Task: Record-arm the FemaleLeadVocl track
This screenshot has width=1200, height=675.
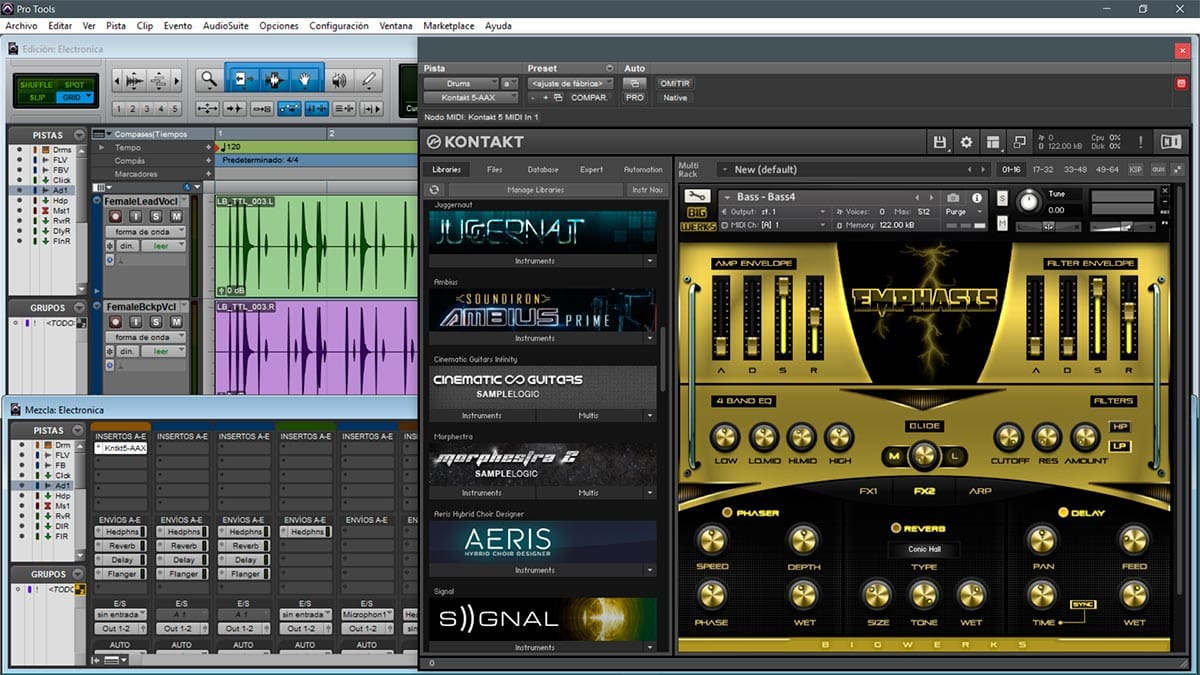Action: (116, 217)
